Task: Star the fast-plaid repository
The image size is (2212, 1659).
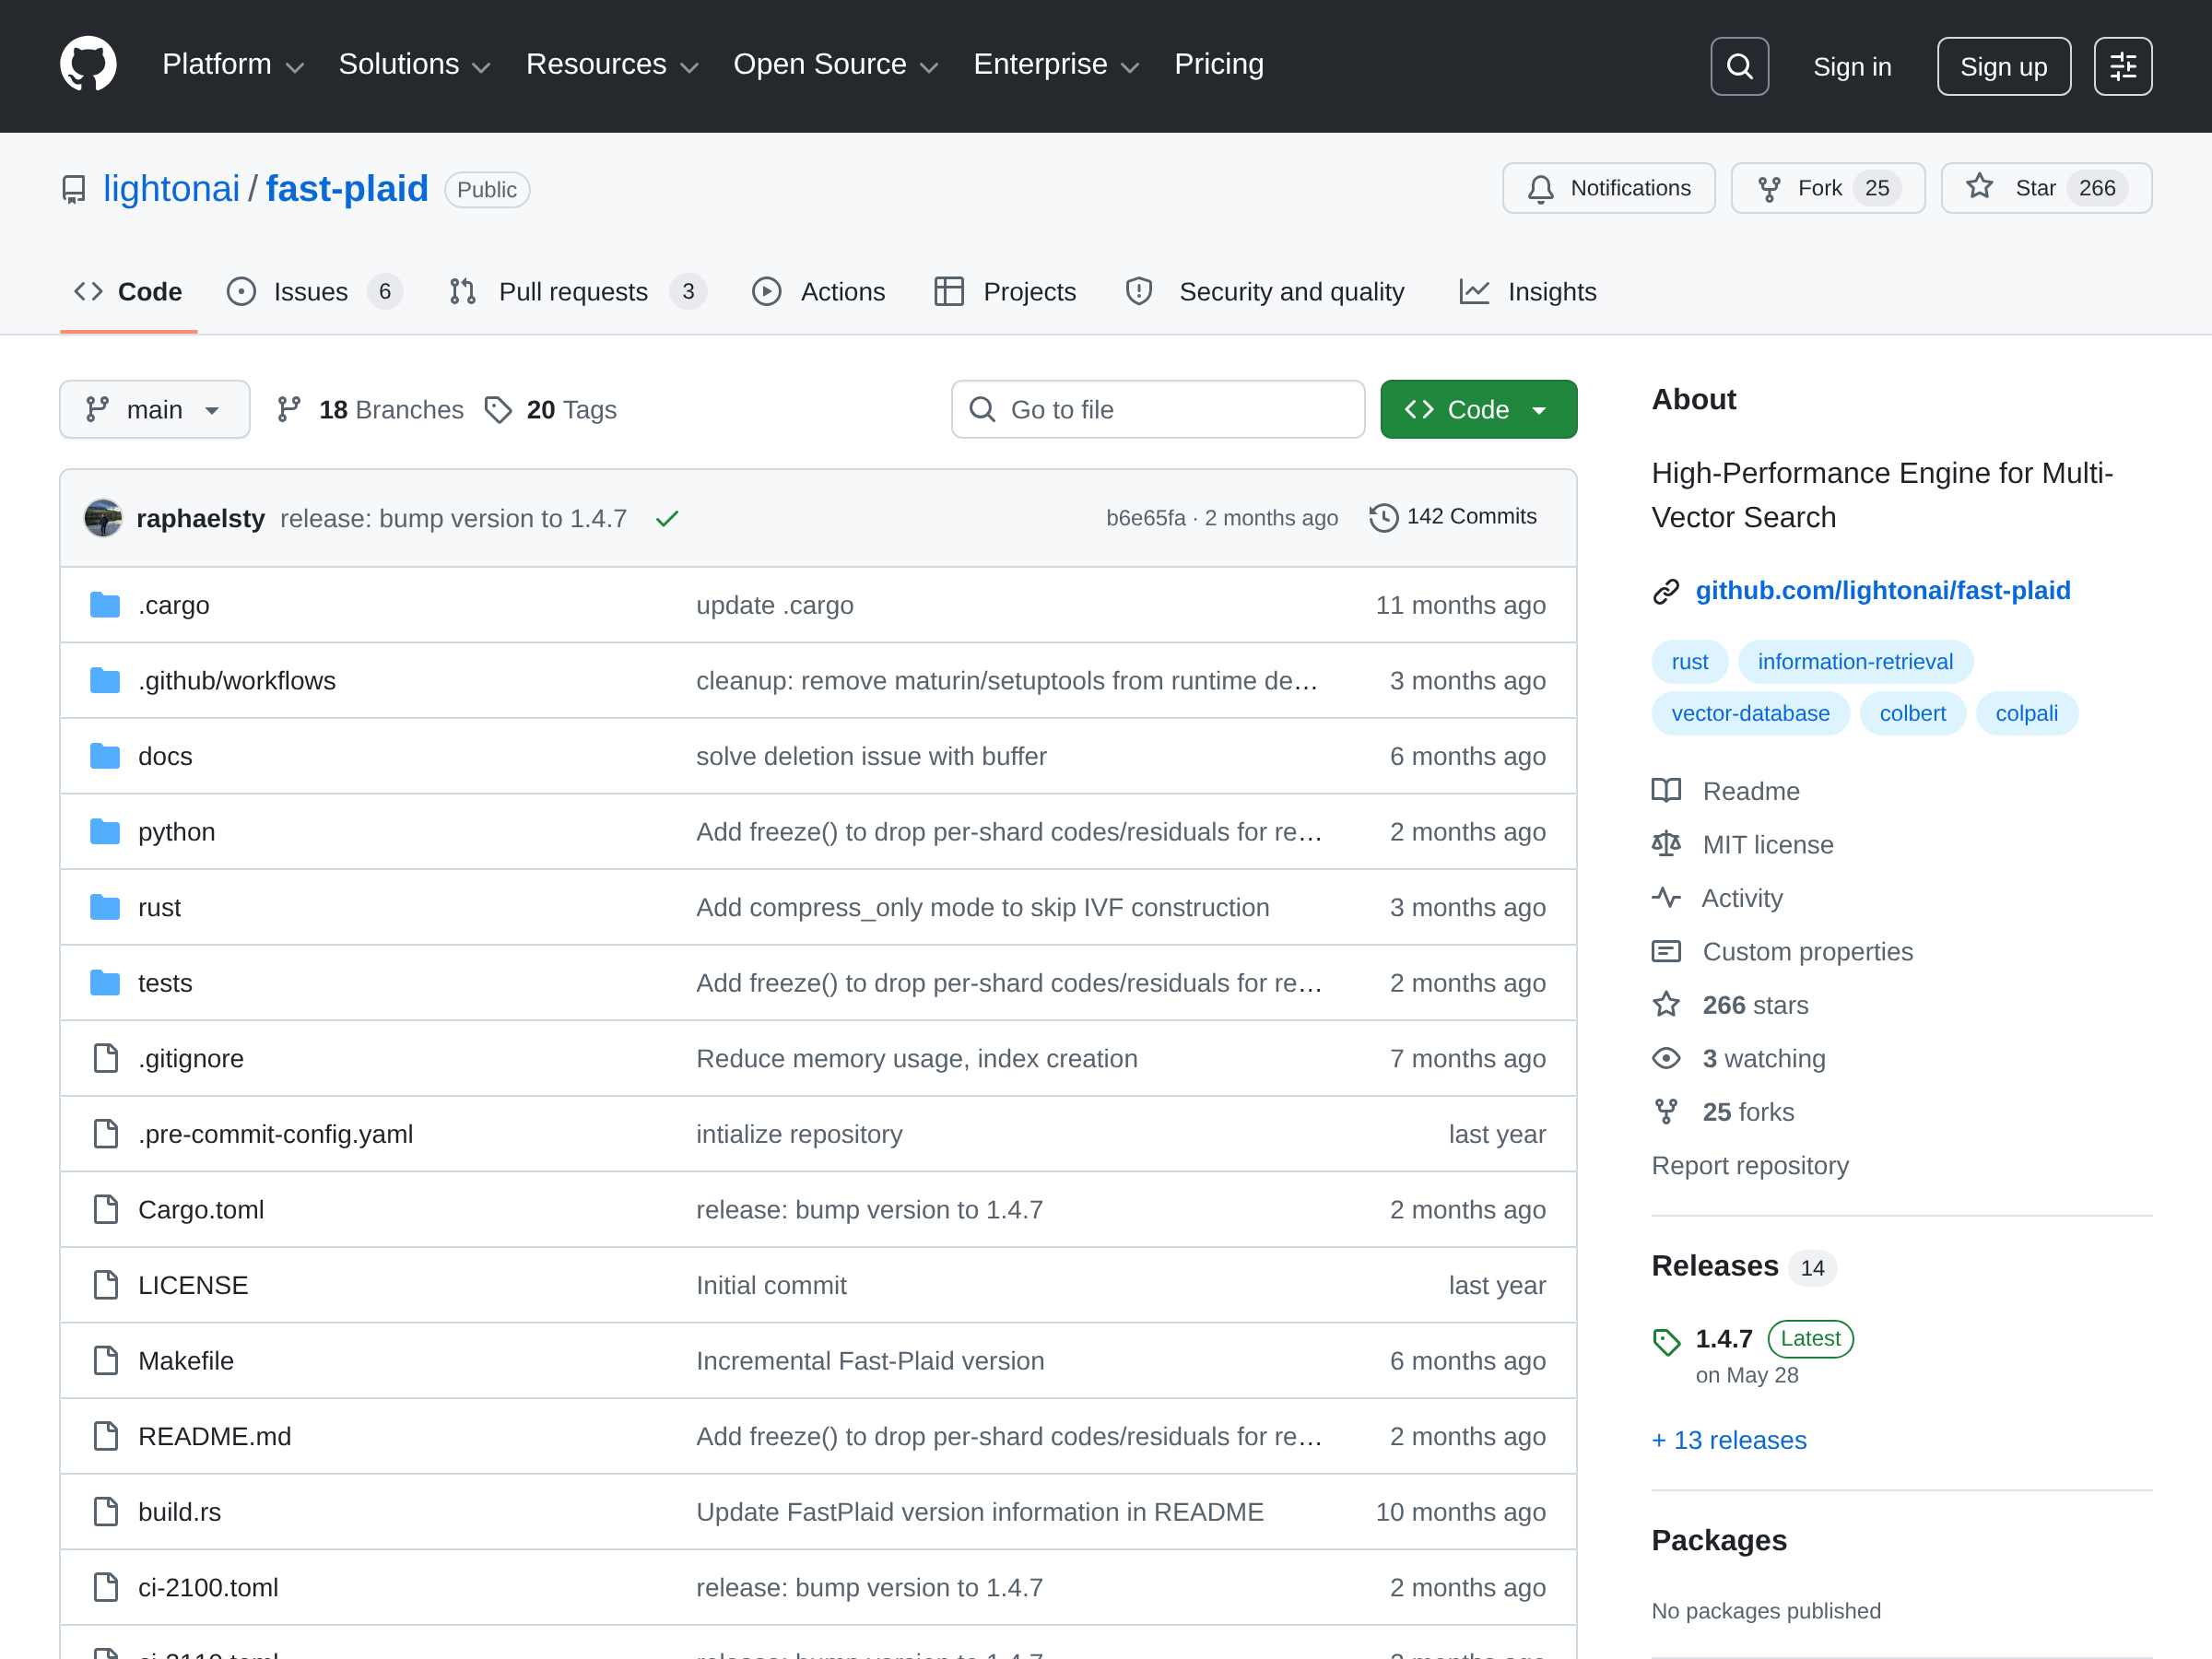Action: click(x=2046, y=188)
